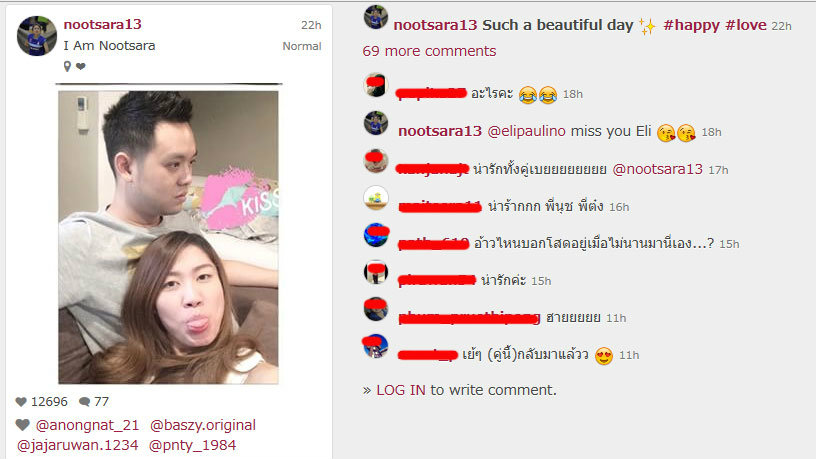Click the LOG IN link to comment

pos(401,390)
